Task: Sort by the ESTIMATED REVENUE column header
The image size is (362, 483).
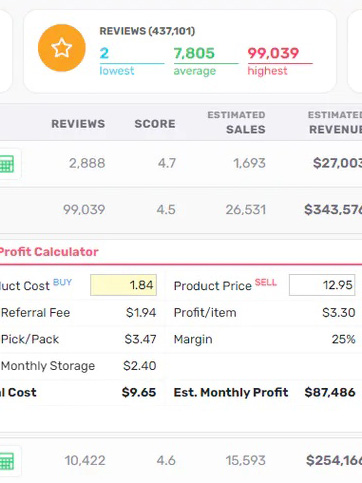Action: click(335, 122)
